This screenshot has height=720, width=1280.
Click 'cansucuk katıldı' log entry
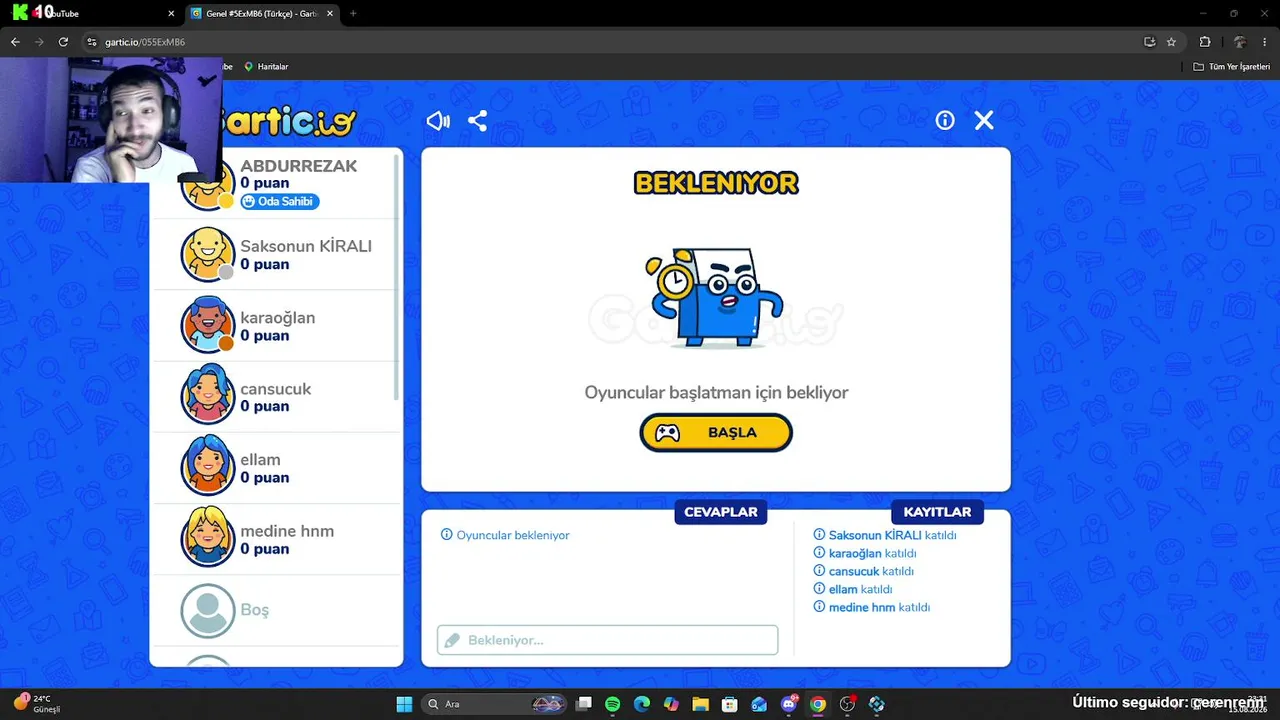(x=864, y=571)
